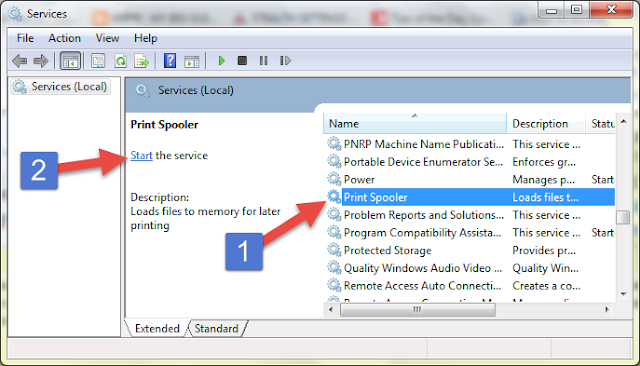Click 'Manages p...' description cell for Power
The height and width of the screenshot is (366, 640).
(x=544, y=180)
